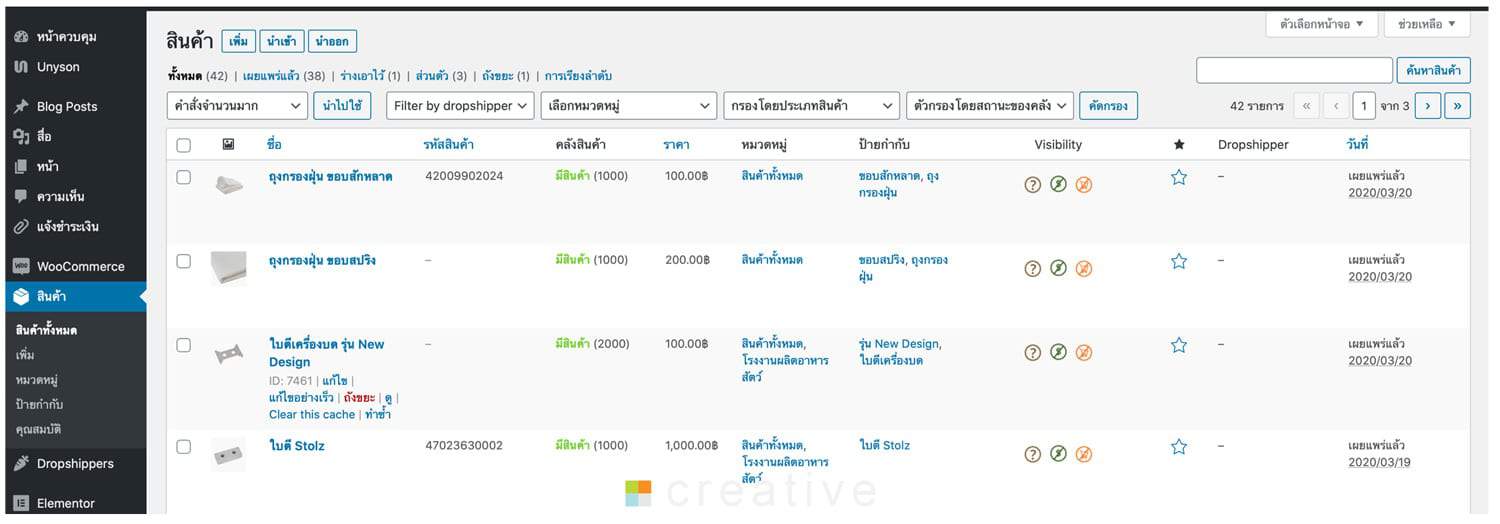The width and height of the screenshot is (1500, 524).
Task: Open WooCommerce in the sidebar
Action: pos(80,267)
